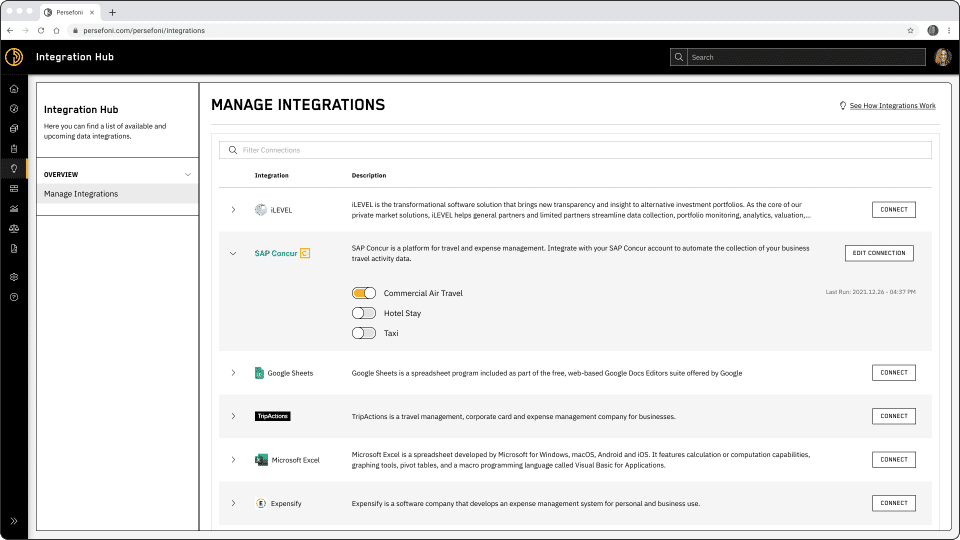Bookmark the page with the star icon
This screenshot has width=960, height=540.
(x=910, y=31)
